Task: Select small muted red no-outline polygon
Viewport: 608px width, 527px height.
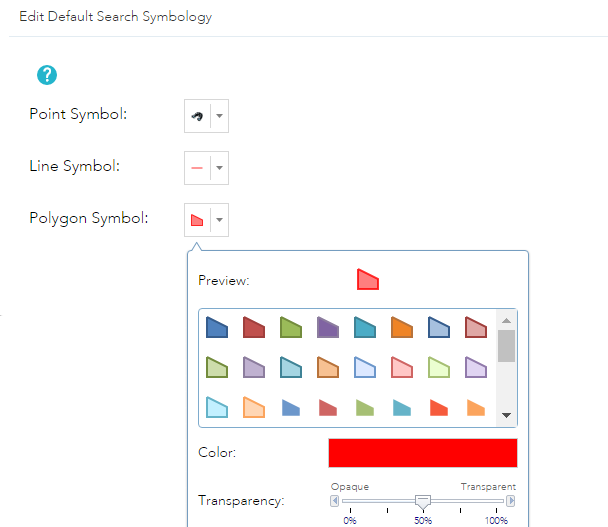Action: [x=328, y=408]
